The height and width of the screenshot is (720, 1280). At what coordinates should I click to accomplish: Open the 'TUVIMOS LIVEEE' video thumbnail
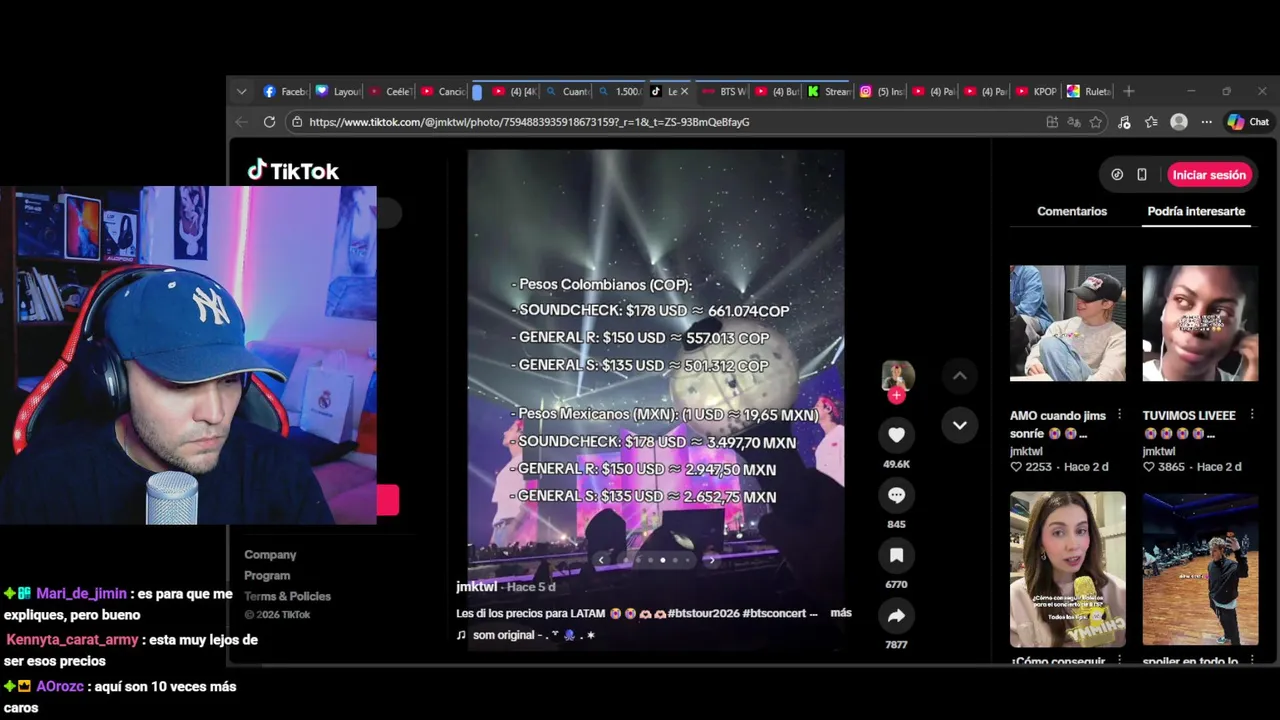tap(1200, 323)
